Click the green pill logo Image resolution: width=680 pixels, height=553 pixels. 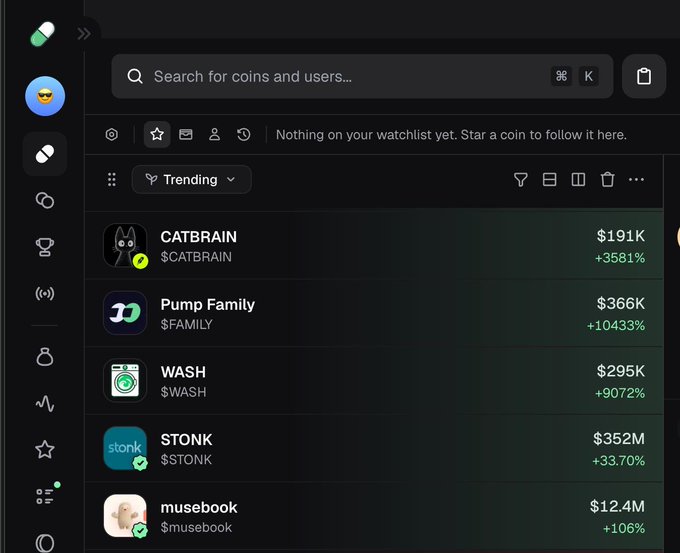pyautogui.click(x=43, y=34)
